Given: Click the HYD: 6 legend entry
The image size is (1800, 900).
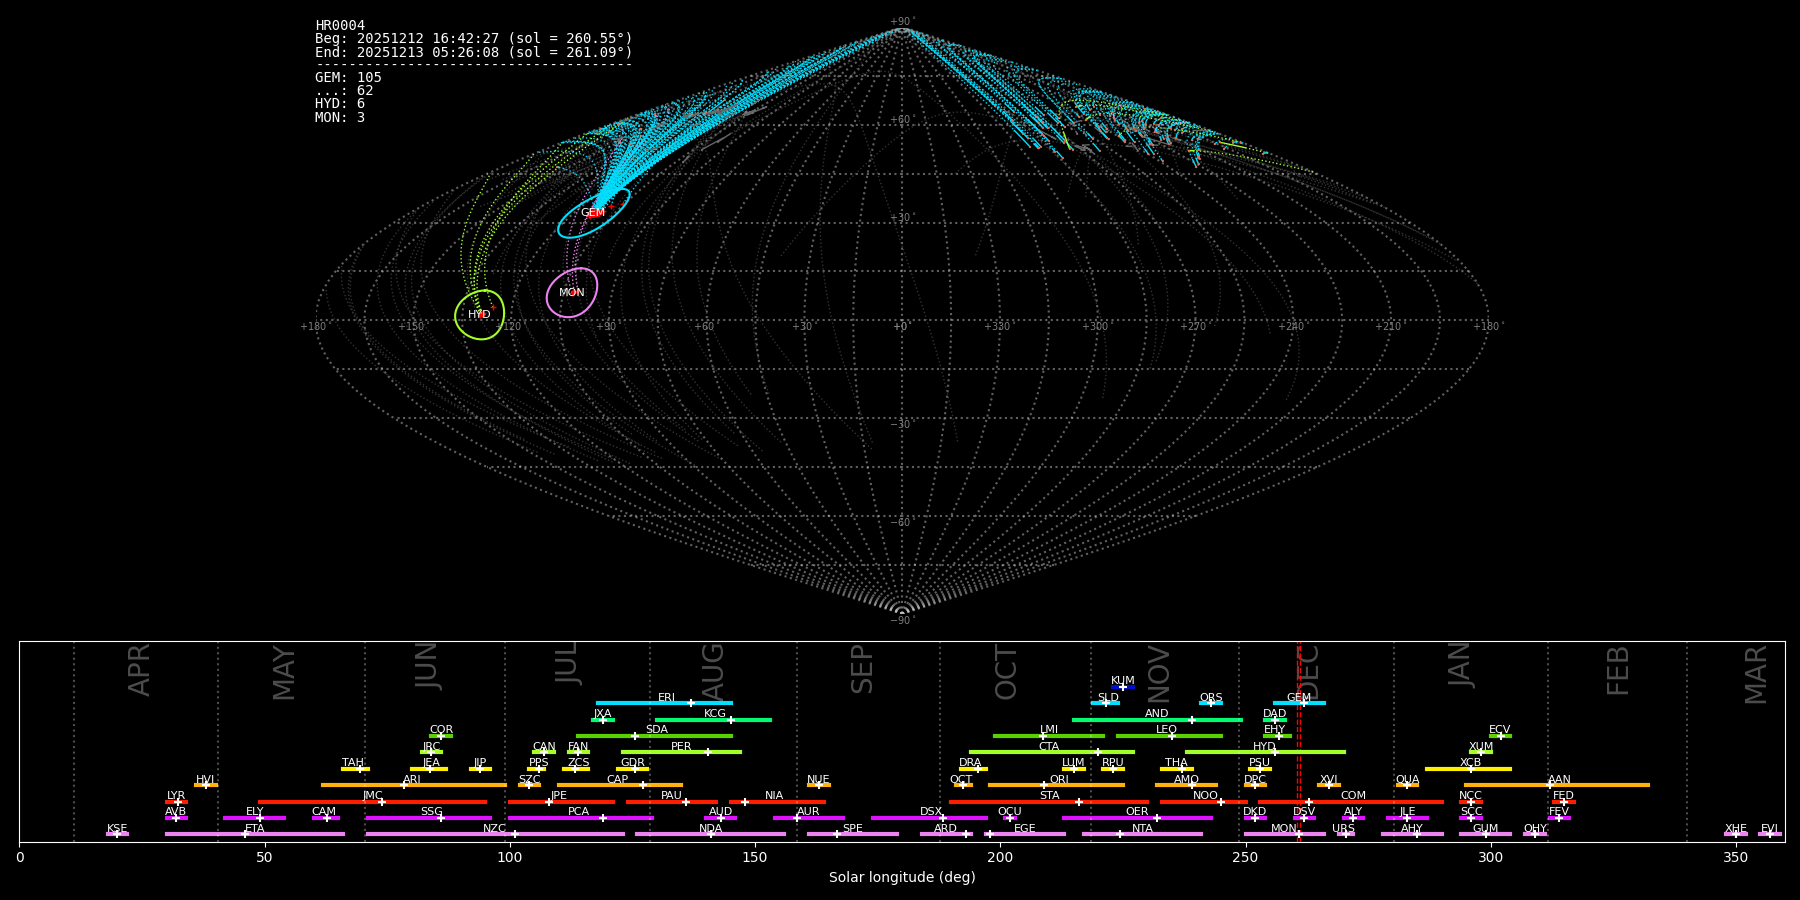Looking at the screenshot, I should pos(340,104).
